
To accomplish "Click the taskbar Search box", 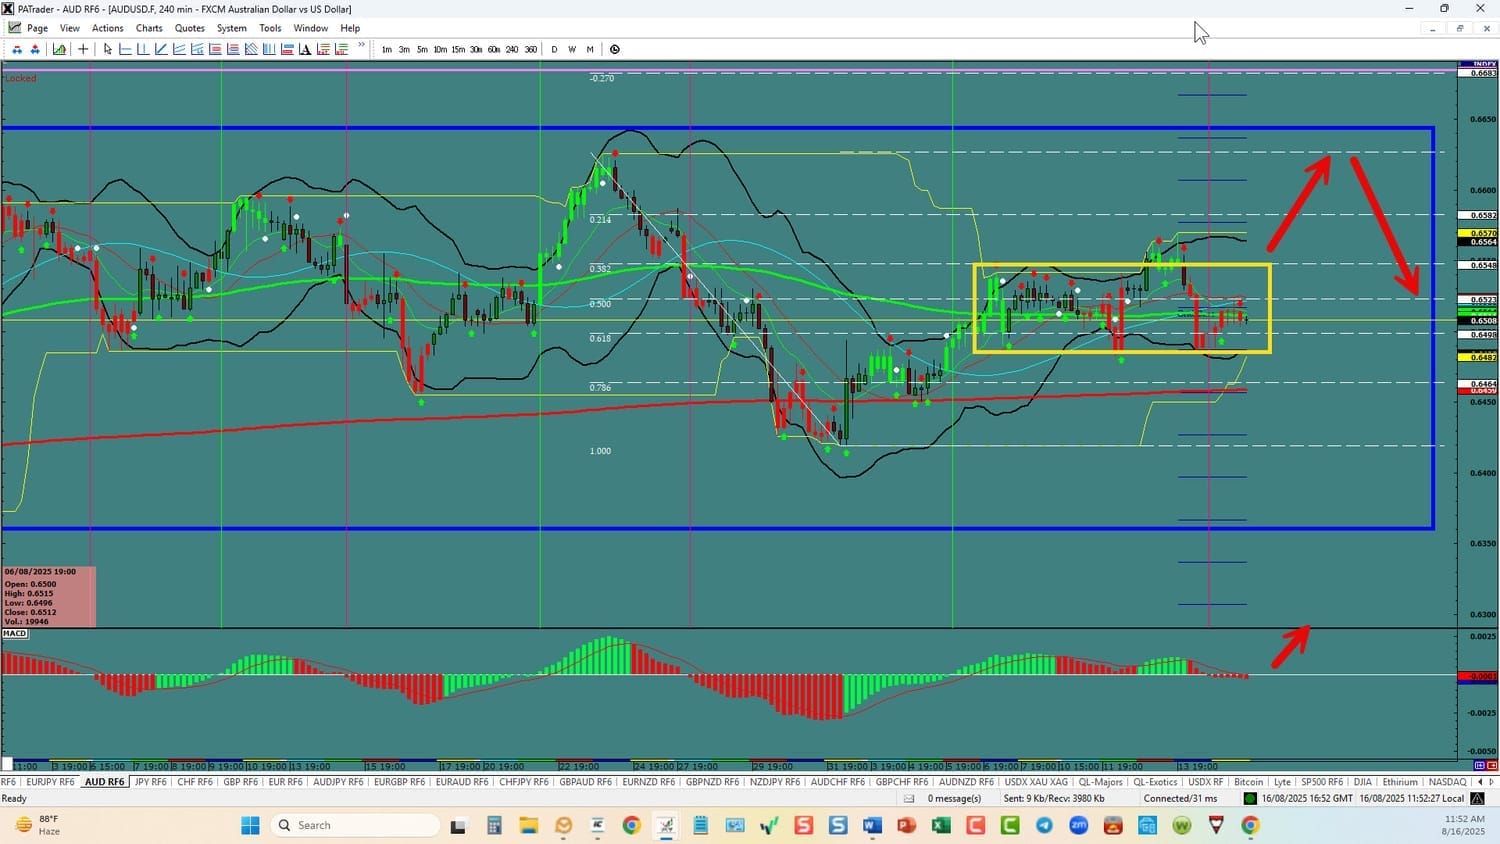I will click(356, 825).
